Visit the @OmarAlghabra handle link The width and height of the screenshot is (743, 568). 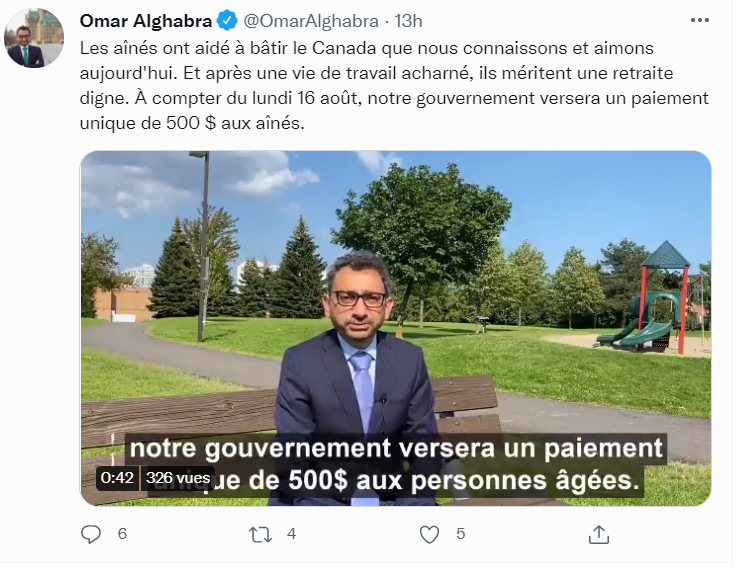pos(311,21)
